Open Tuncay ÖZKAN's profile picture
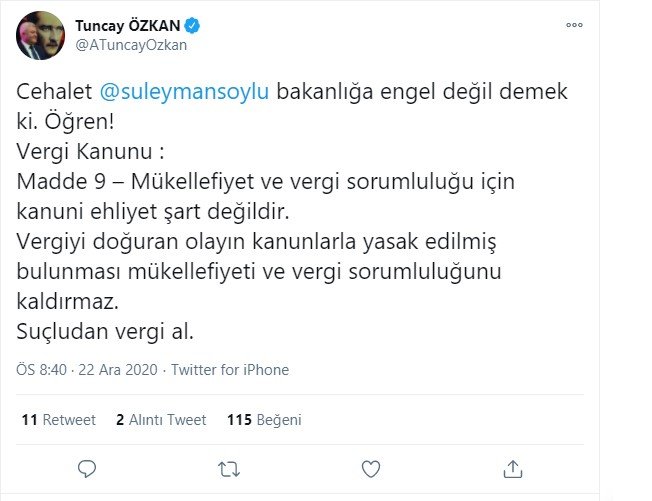Screen dimensions: 652x501 [x=40, y=35]
